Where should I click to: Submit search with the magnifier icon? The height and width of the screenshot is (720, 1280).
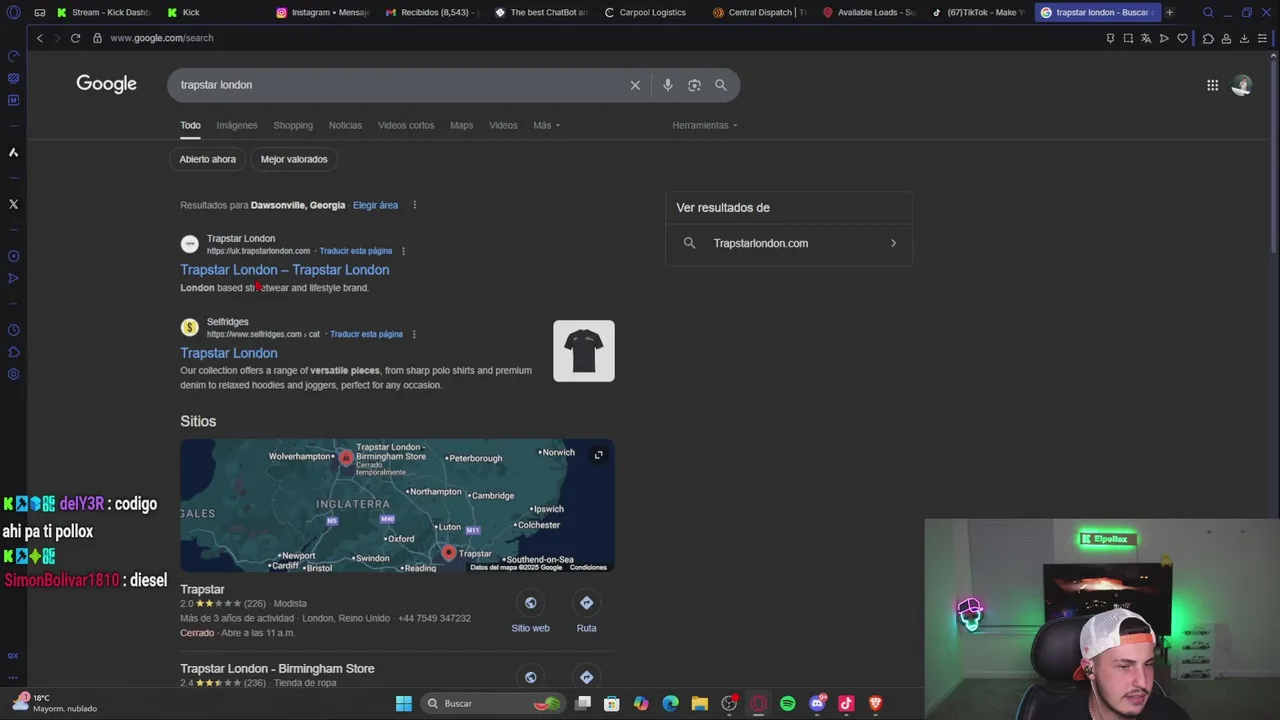coord(720,85)
